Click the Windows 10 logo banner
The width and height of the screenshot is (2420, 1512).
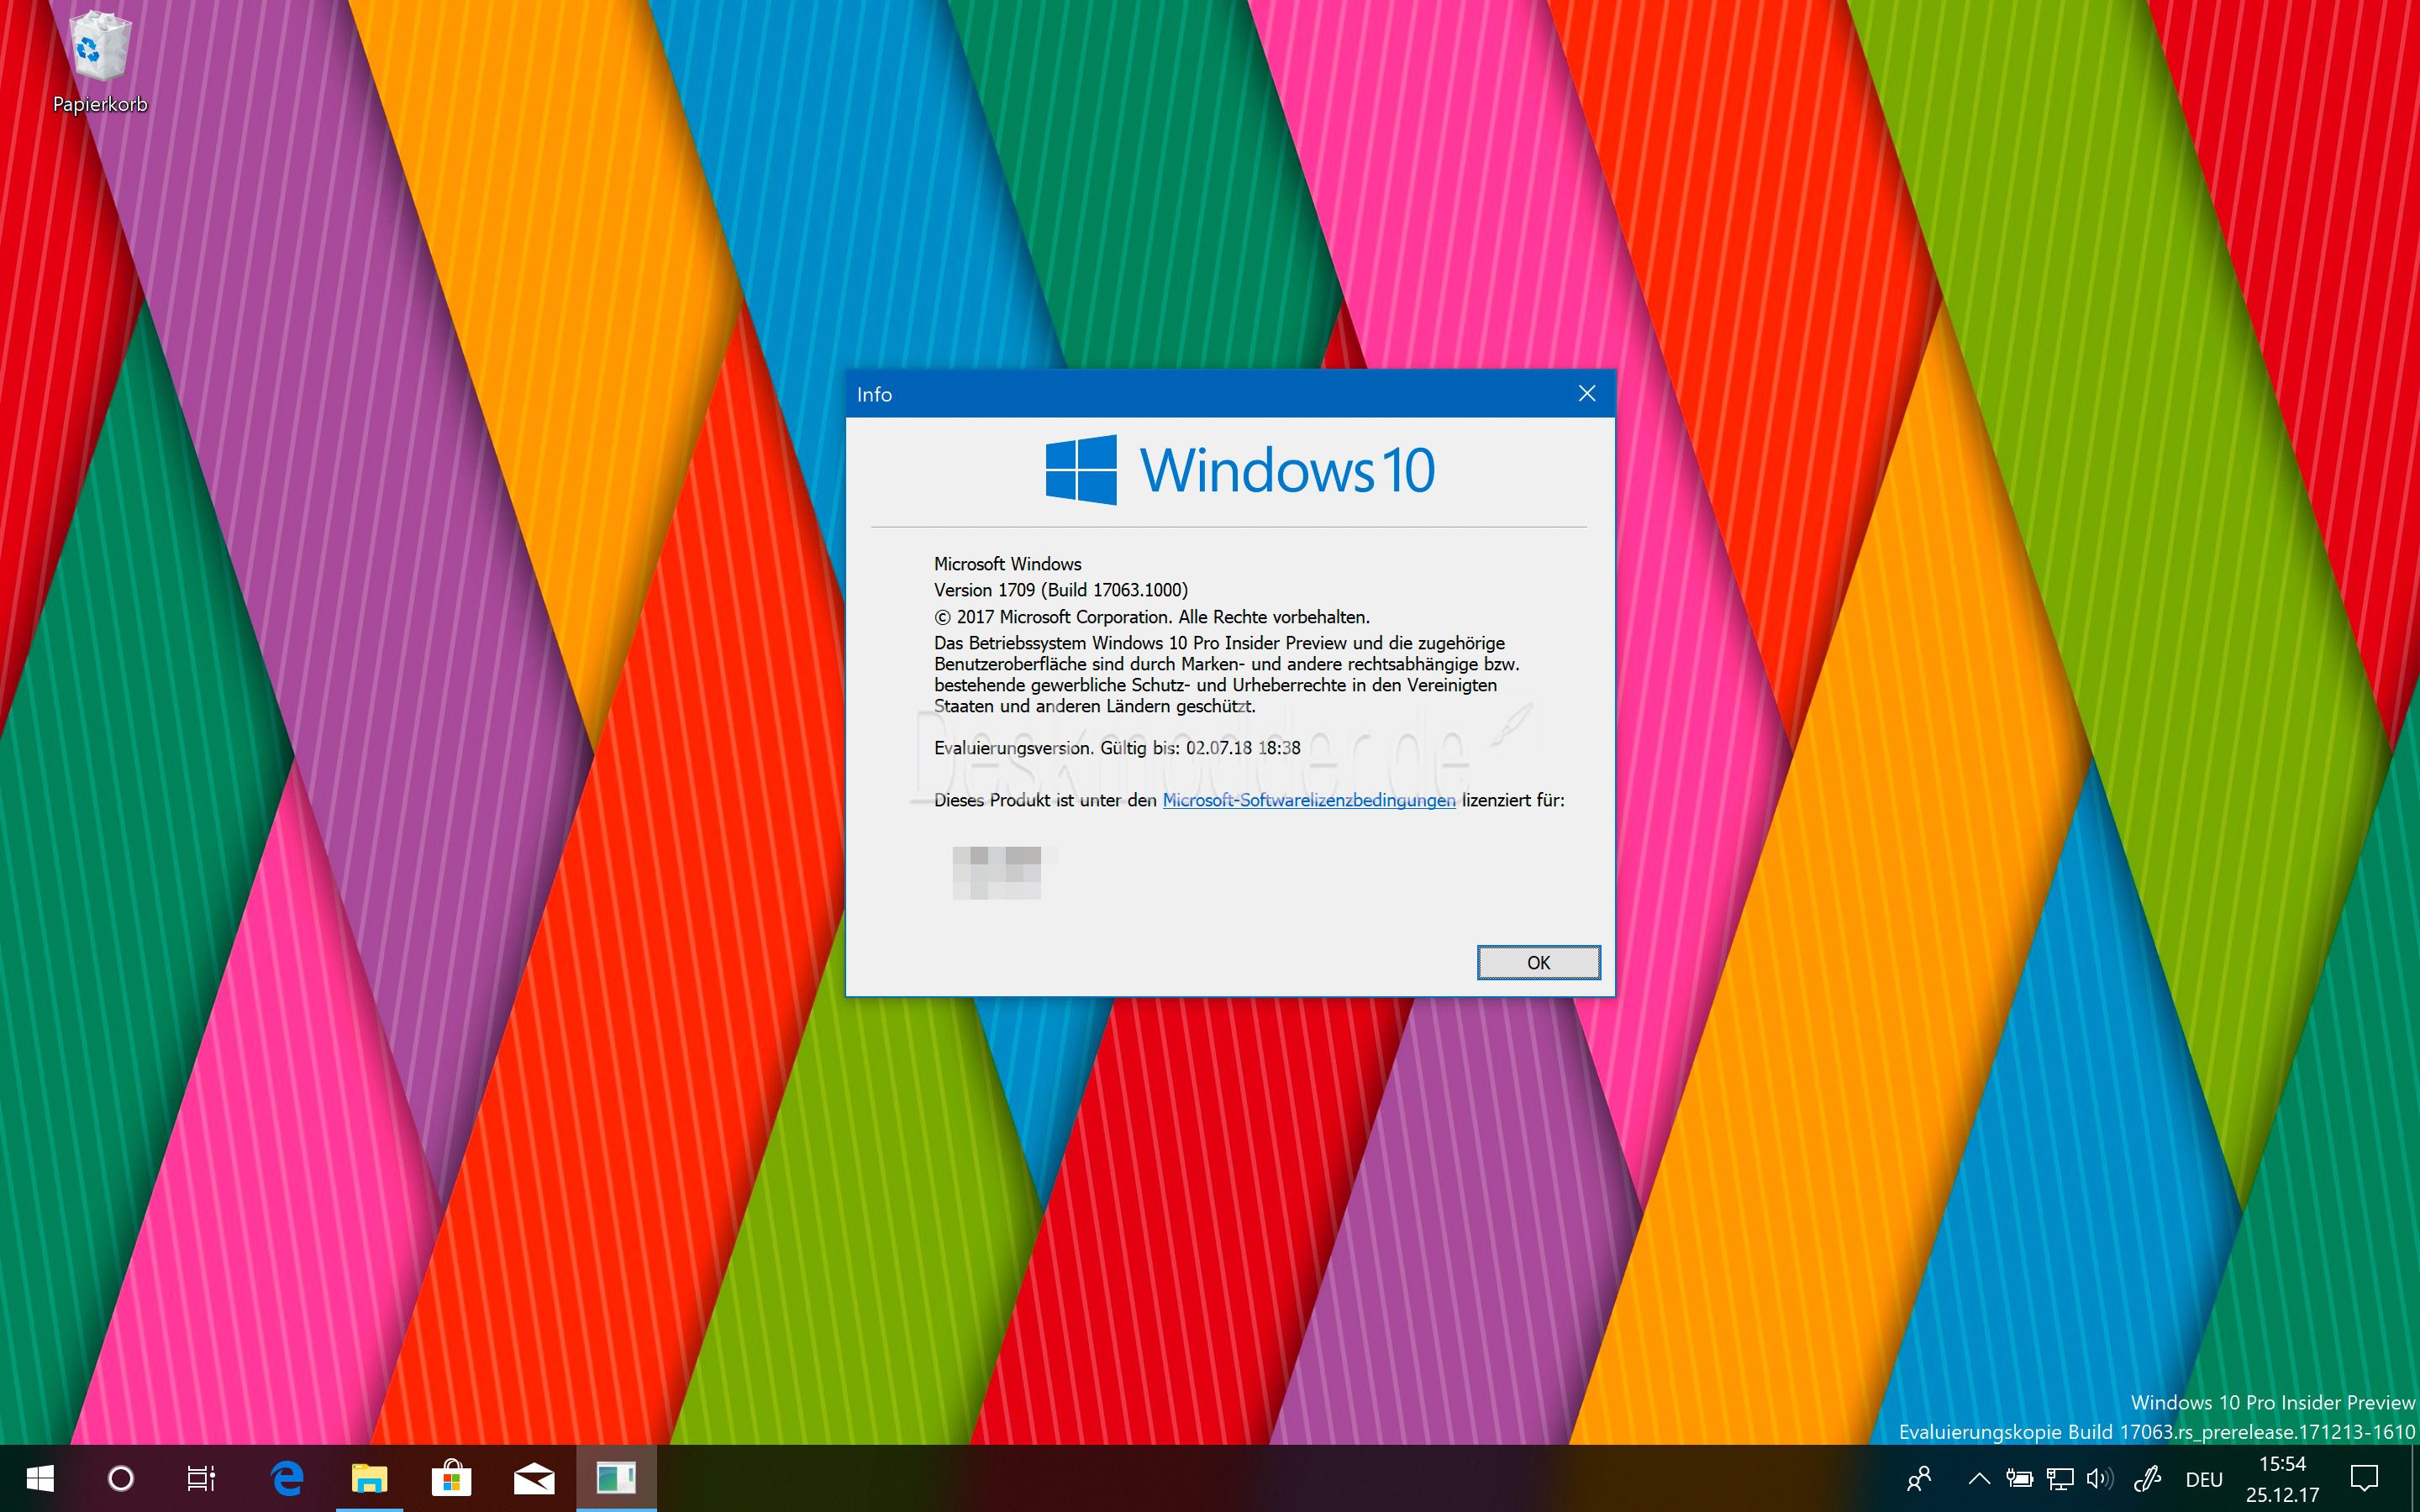click(x=1240, y=470)
